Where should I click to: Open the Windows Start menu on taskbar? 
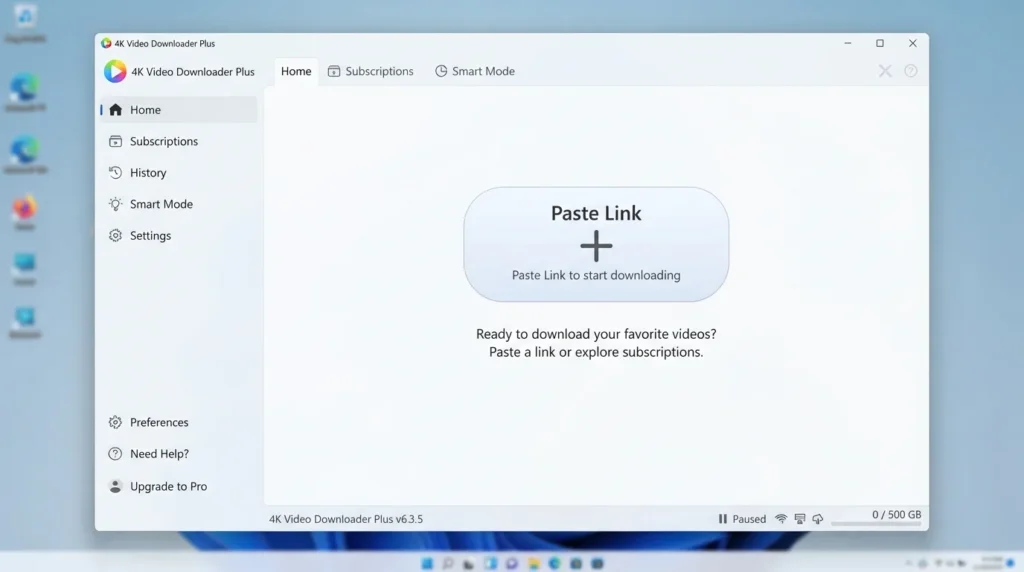[x=427, y=564]
